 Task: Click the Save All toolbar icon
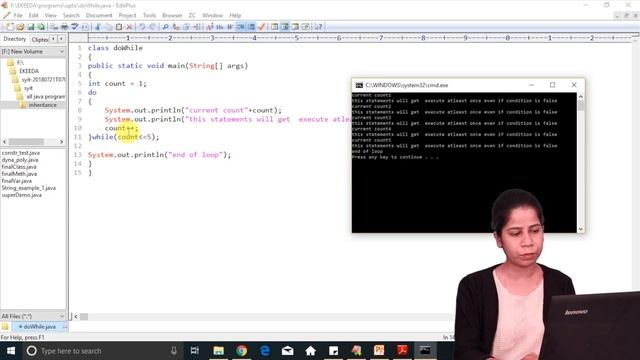41,27
